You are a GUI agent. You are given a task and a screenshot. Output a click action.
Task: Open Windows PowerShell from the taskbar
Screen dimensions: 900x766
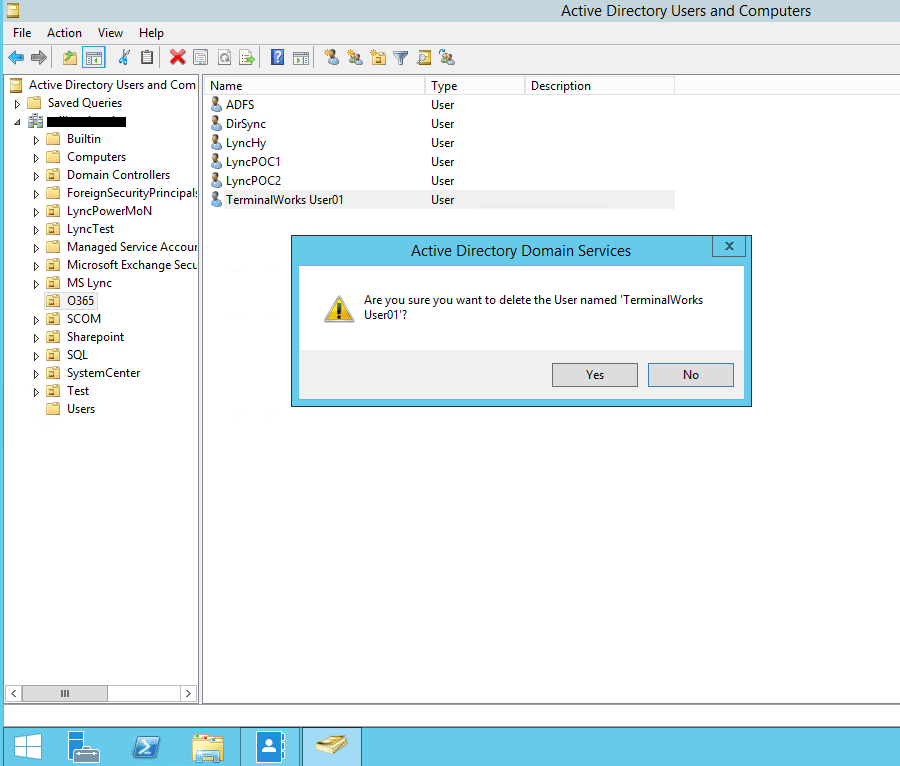(145, 745)
